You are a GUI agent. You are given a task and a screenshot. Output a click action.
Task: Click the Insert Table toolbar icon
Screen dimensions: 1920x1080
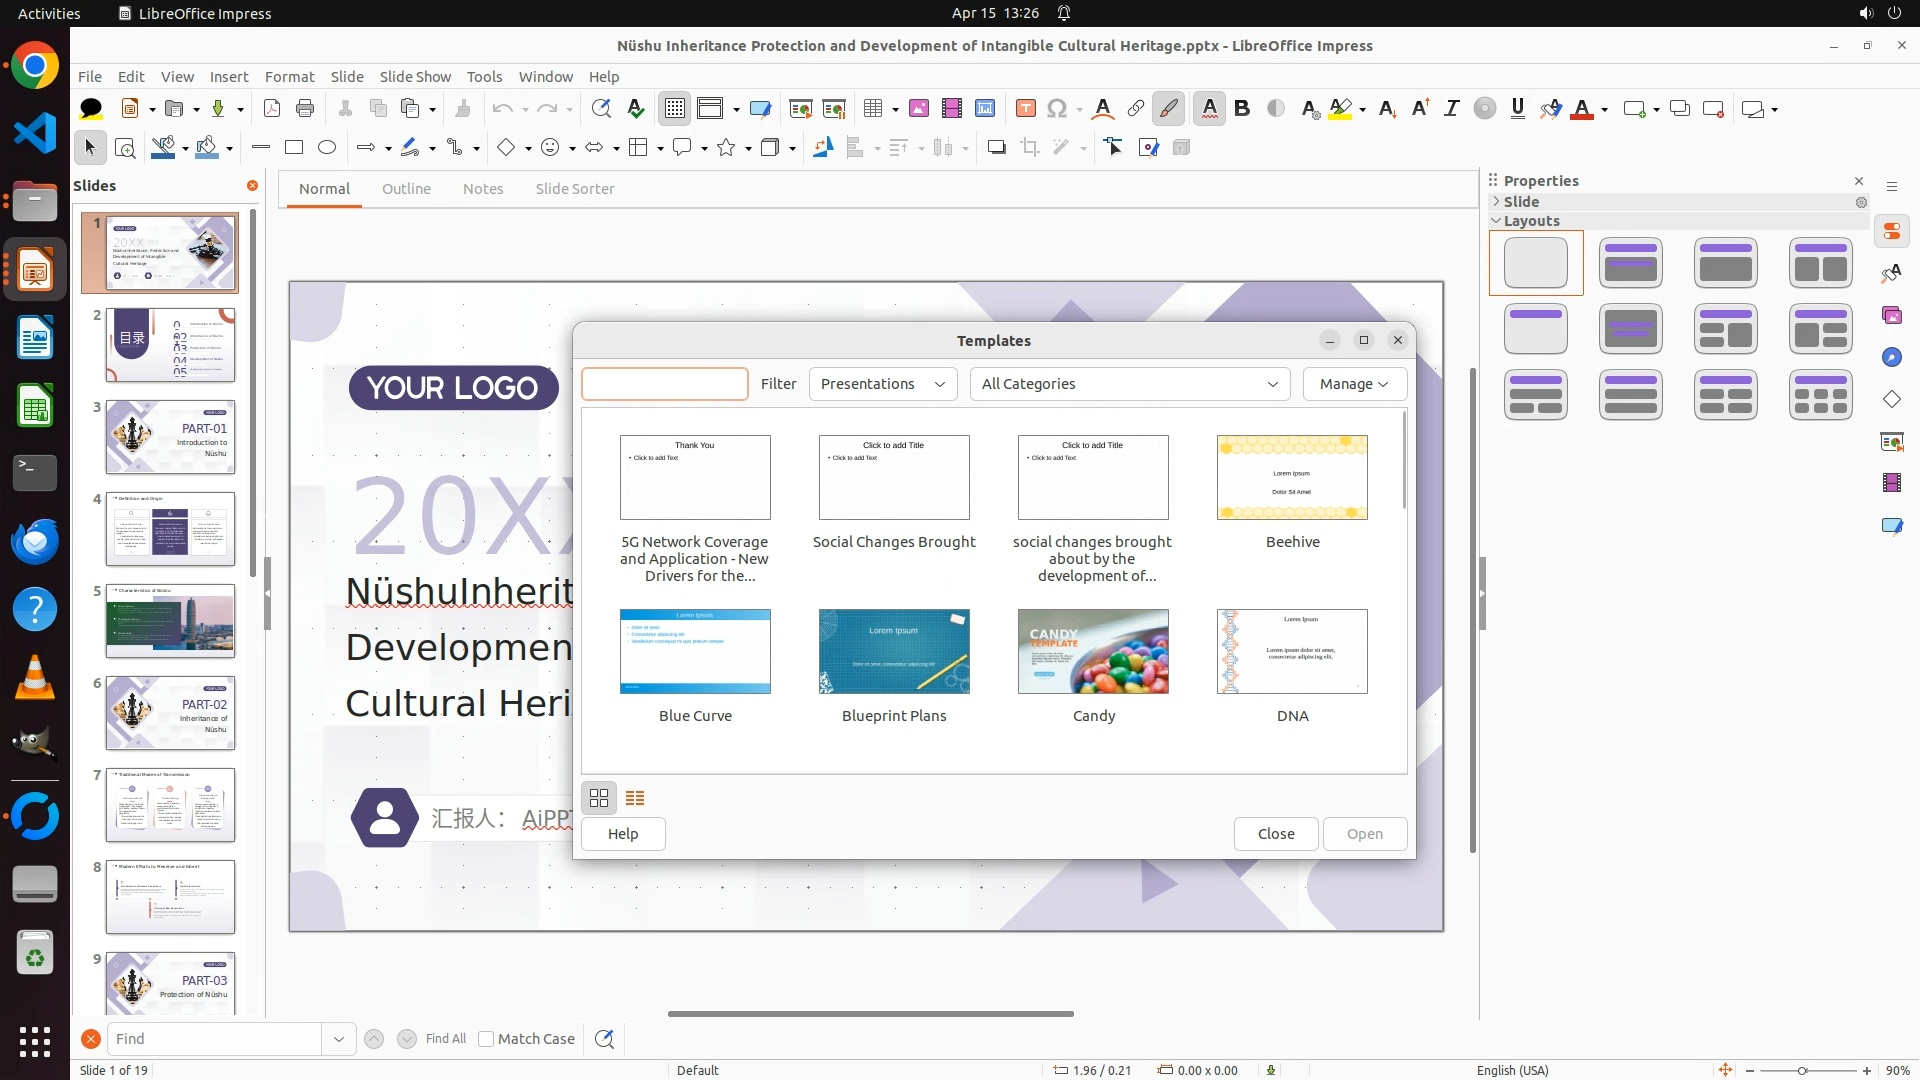point(873,109)
